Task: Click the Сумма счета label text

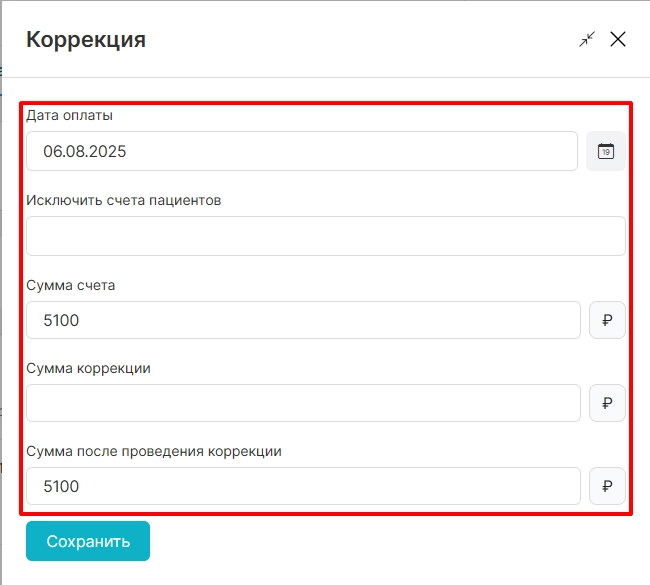Action: click(x=70, y=285)
